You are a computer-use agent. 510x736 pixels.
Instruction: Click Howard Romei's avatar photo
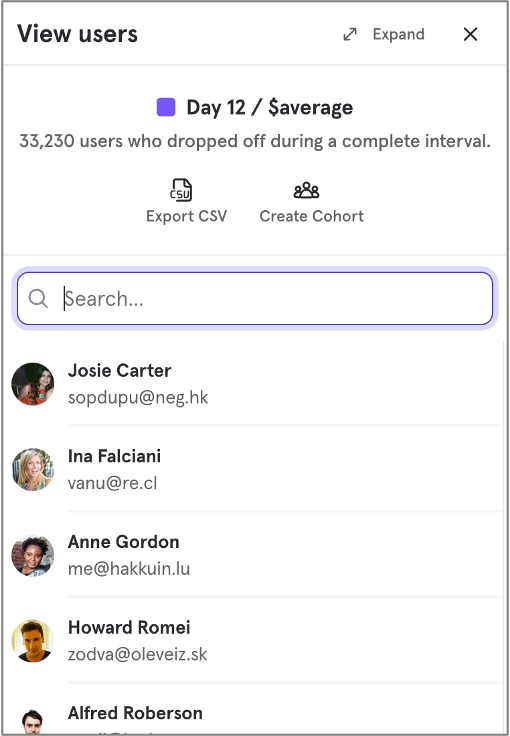(32, 641)
